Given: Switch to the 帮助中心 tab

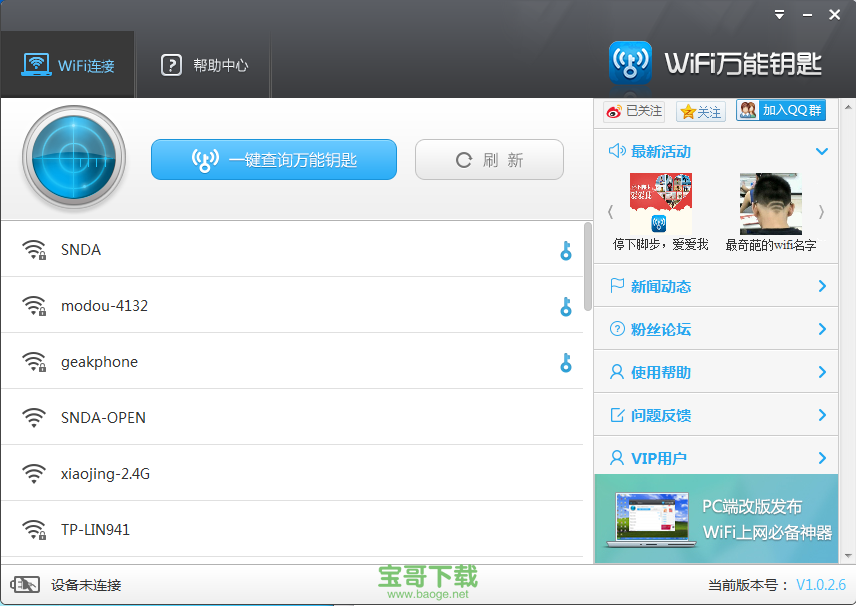Looking at the screenshot, I should coord(203,63).
